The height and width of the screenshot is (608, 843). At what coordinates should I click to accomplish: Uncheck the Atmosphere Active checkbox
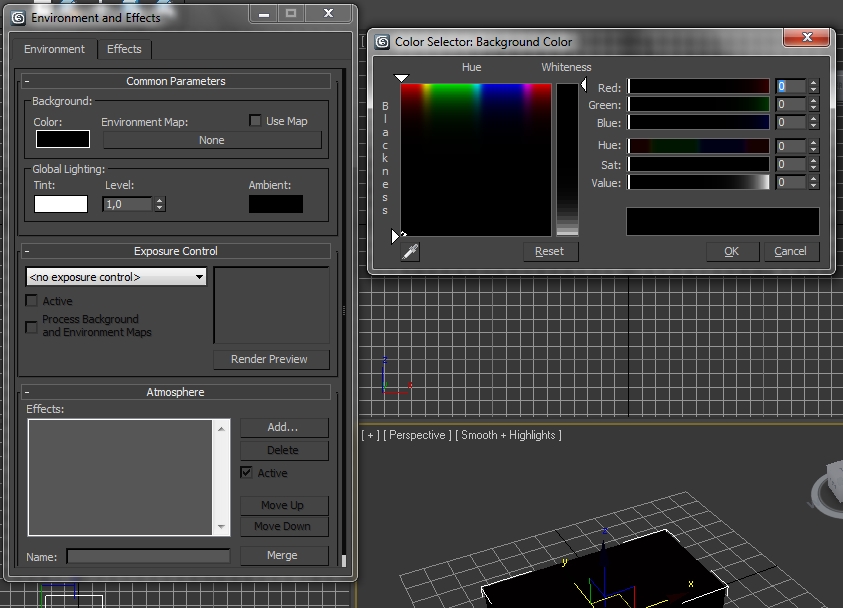coord(247,473)
